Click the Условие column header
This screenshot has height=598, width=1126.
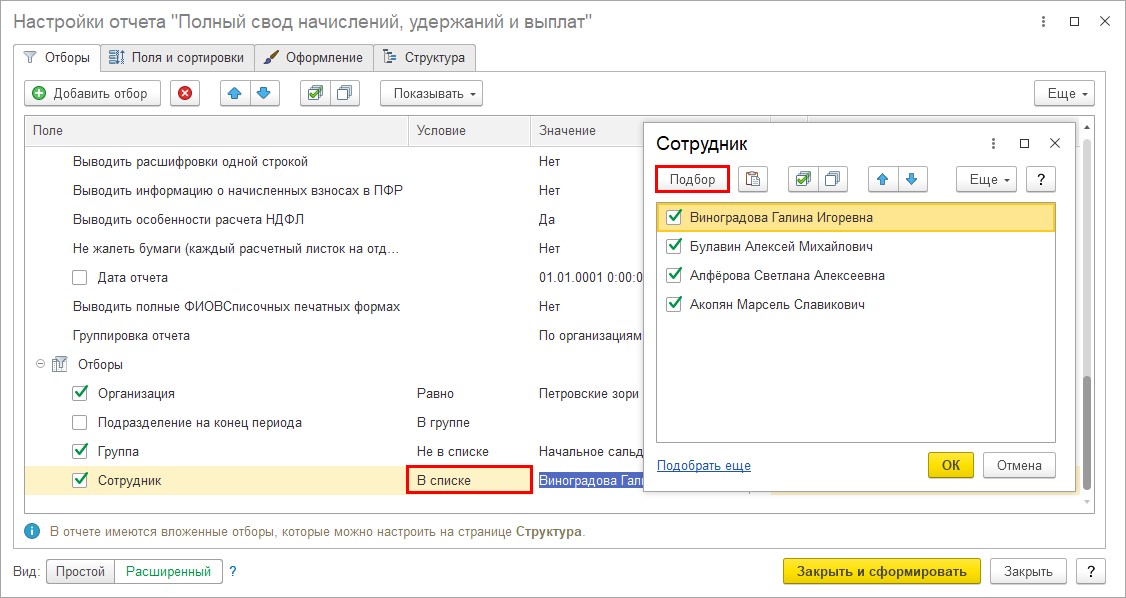click(x=470, y=131)
